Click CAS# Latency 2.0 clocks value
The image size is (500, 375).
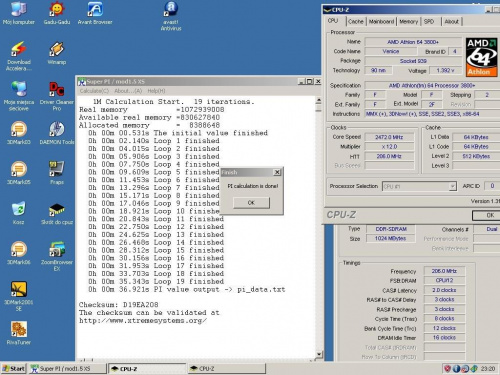click(x=444, y=290)
